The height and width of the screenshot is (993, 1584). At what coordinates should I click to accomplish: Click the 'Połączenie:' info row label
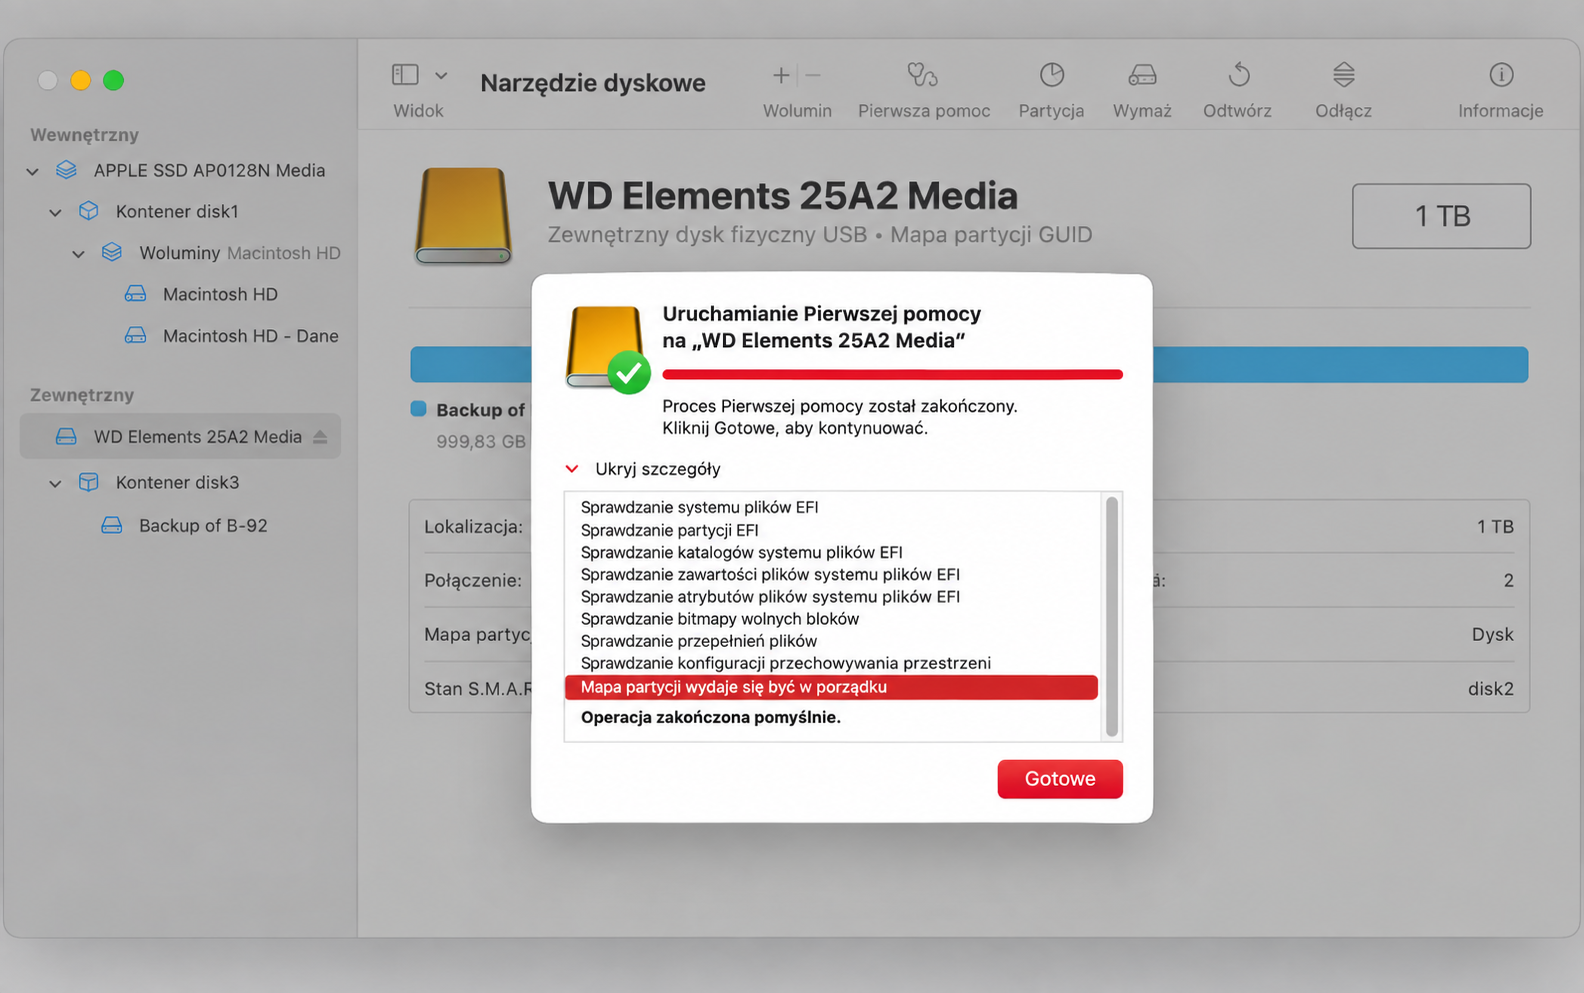pyautogui.click(x=473, y=580)
